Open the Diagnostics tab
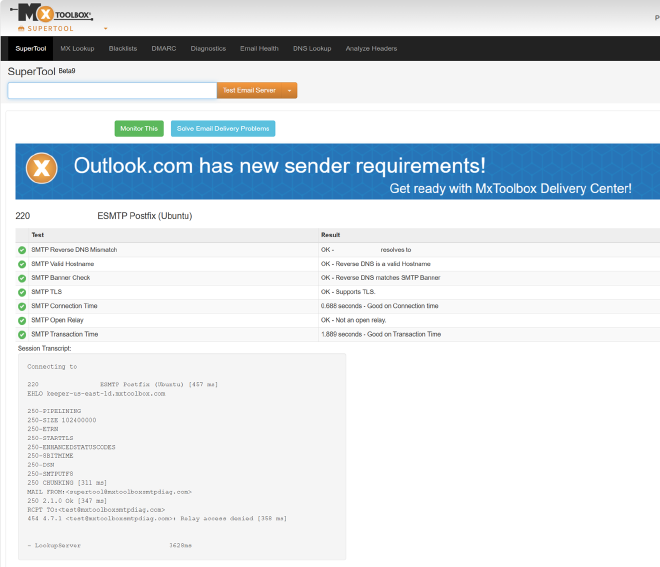The height and width of the screenshot is (567, 660). pos(208,48)
